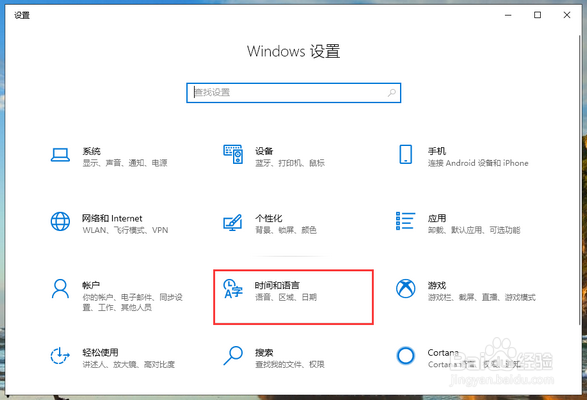Open the 帐户 person icon
Screen dimensions: 587x400
(x=60, y=288)
